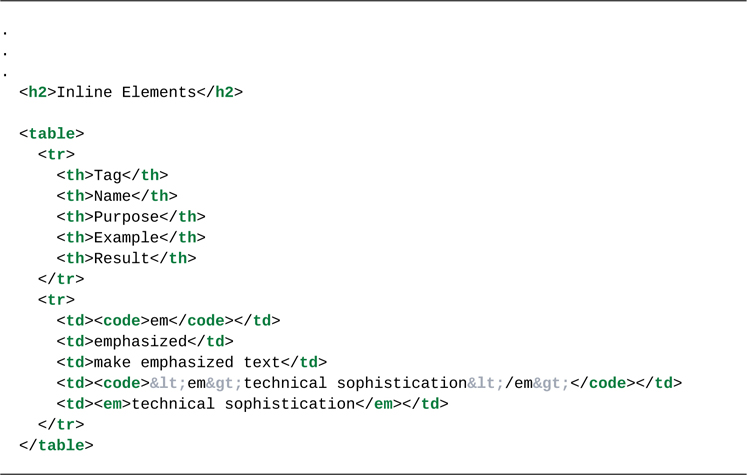
Task: Click the "Name" header cell text
Action: (112, 196)
